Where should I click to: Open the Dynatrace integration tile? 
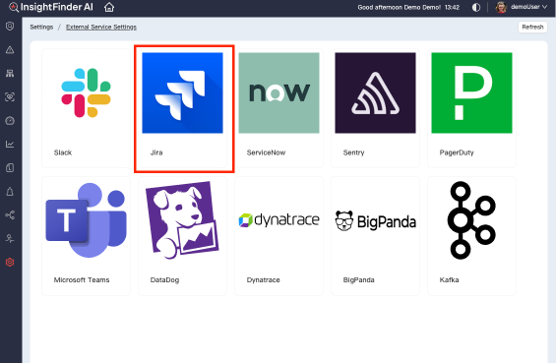(279, 236)
